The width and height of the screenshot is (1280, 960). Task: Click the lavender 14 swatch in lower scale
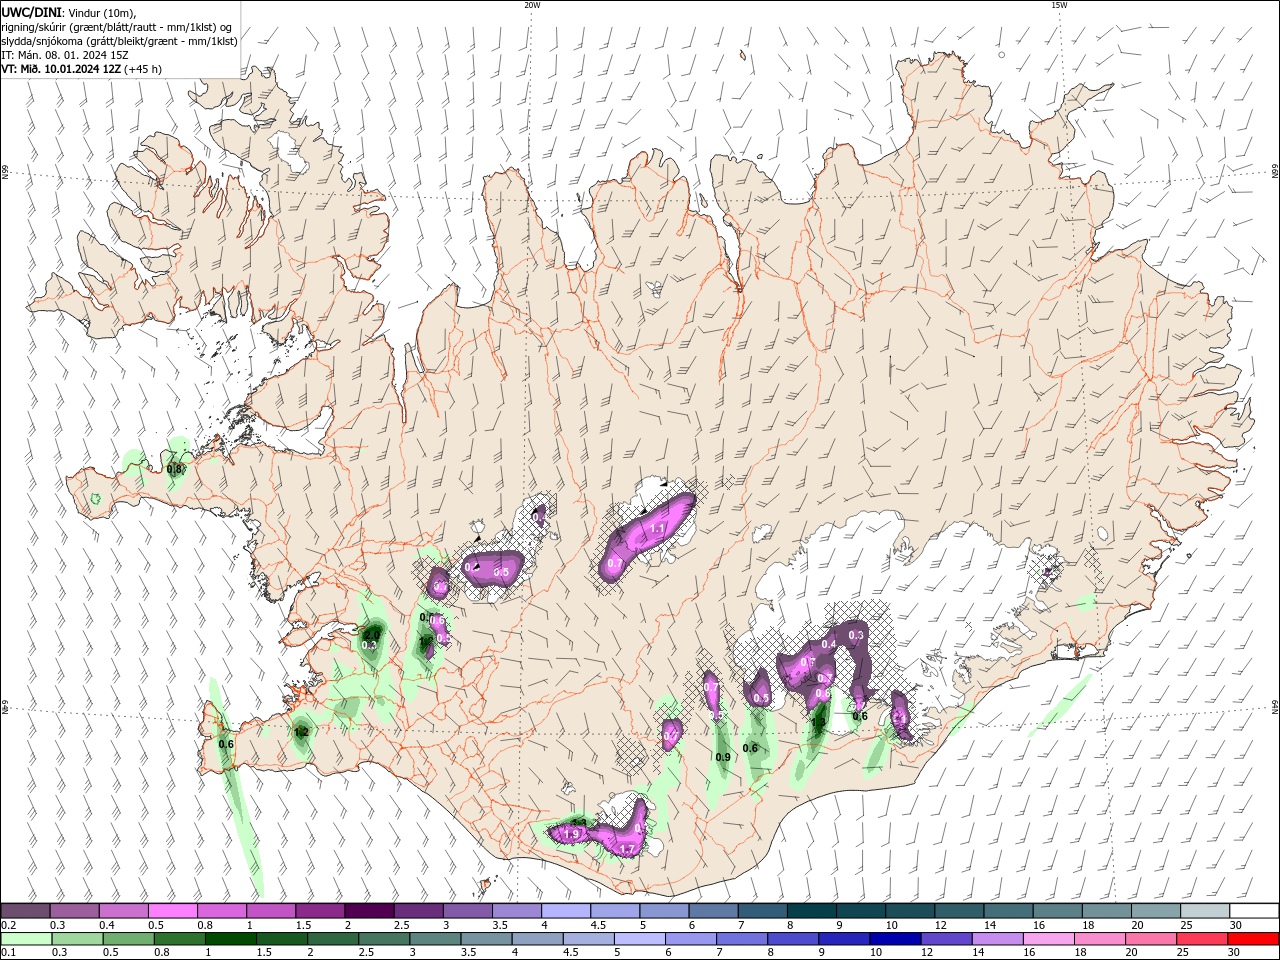[997, 939]
